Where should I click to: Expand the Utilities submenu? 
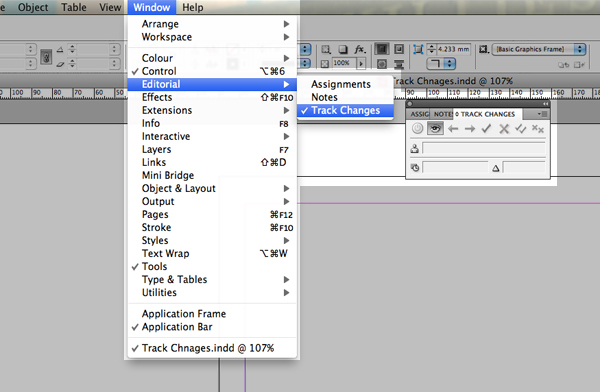pos(212,292)
